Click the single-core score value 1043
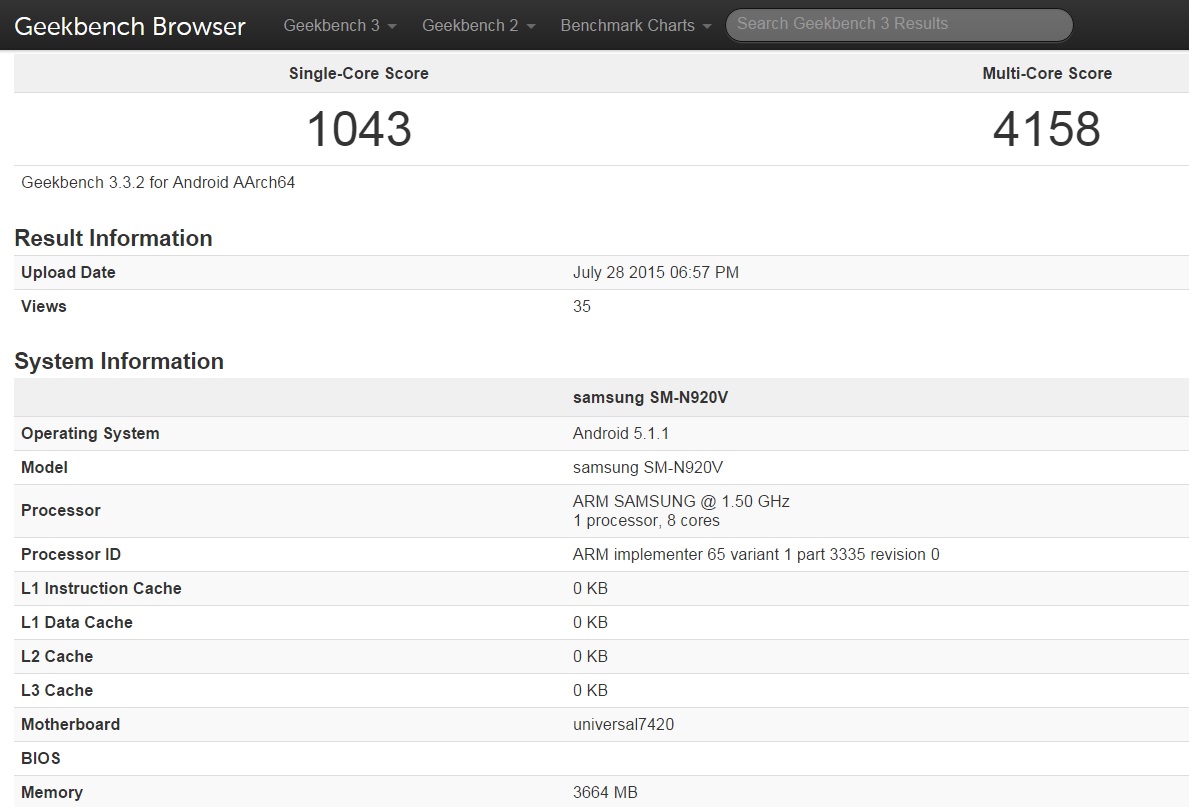The height and width of the screenshot is (807, 1189). point(359,129)
